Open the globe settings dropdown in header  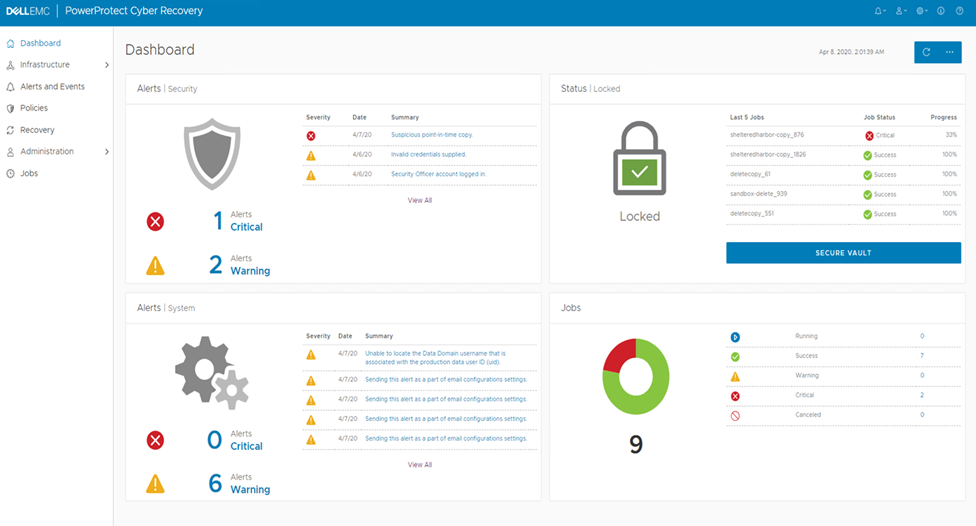921,11
